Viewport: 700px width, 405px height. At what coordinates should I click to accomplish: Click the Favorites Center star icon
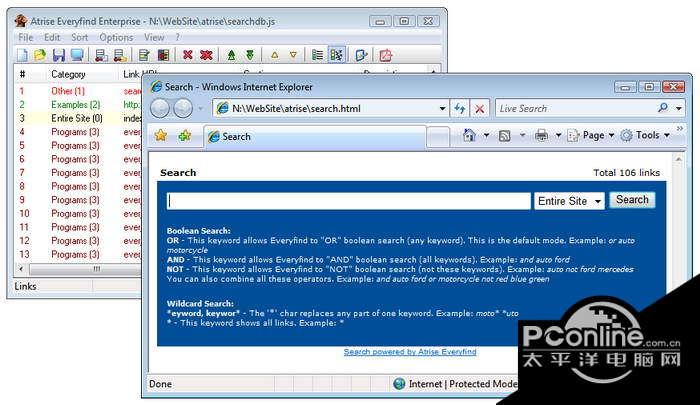coord(161,135)
